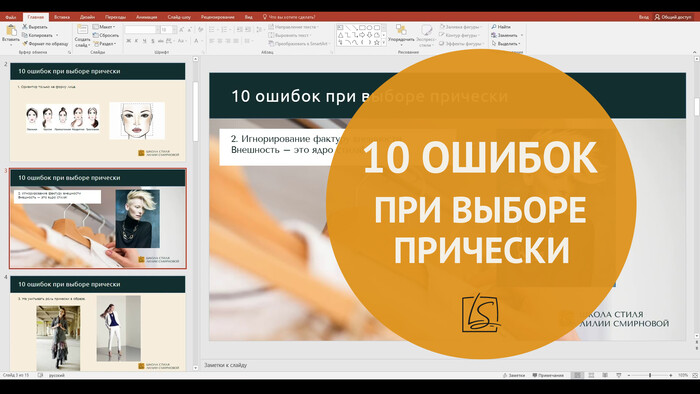Click fit slide to window icon
The height and width of the screenshot is (394, 700).
(693, 375)
